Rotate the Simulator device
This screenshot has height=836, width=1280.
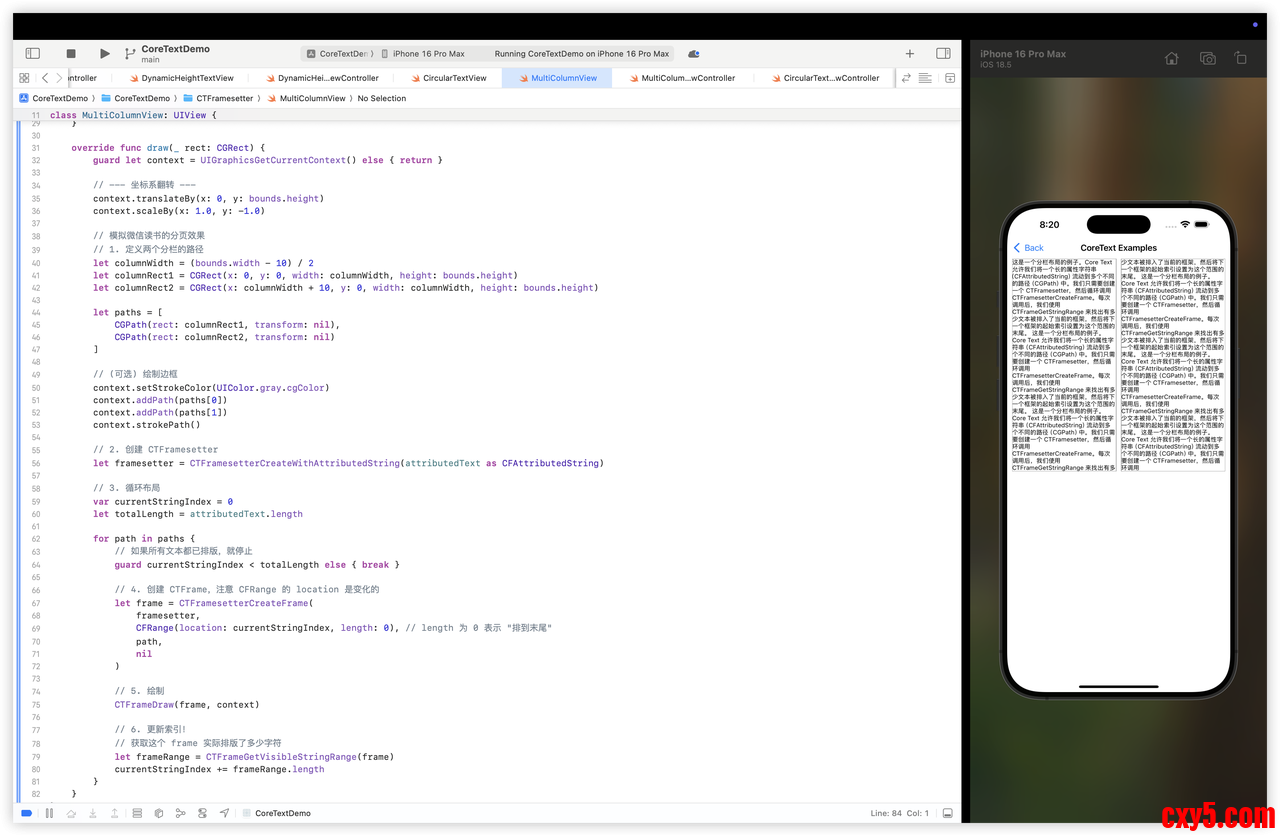[1241, 59]
